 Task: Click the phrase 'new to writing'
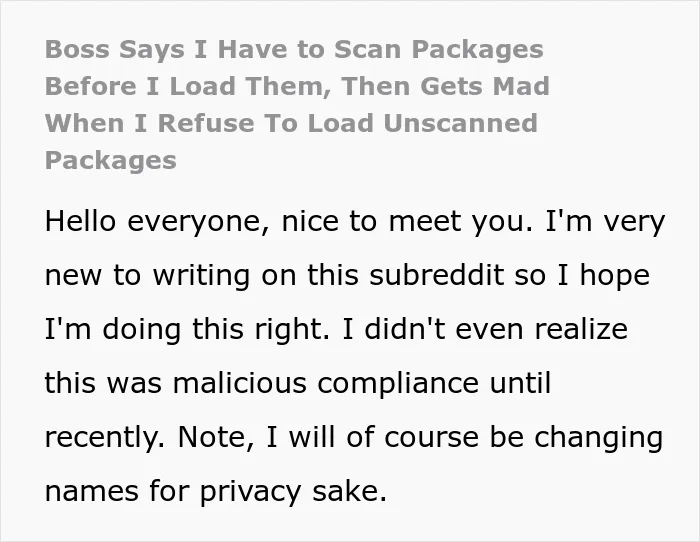click(147, 275)
